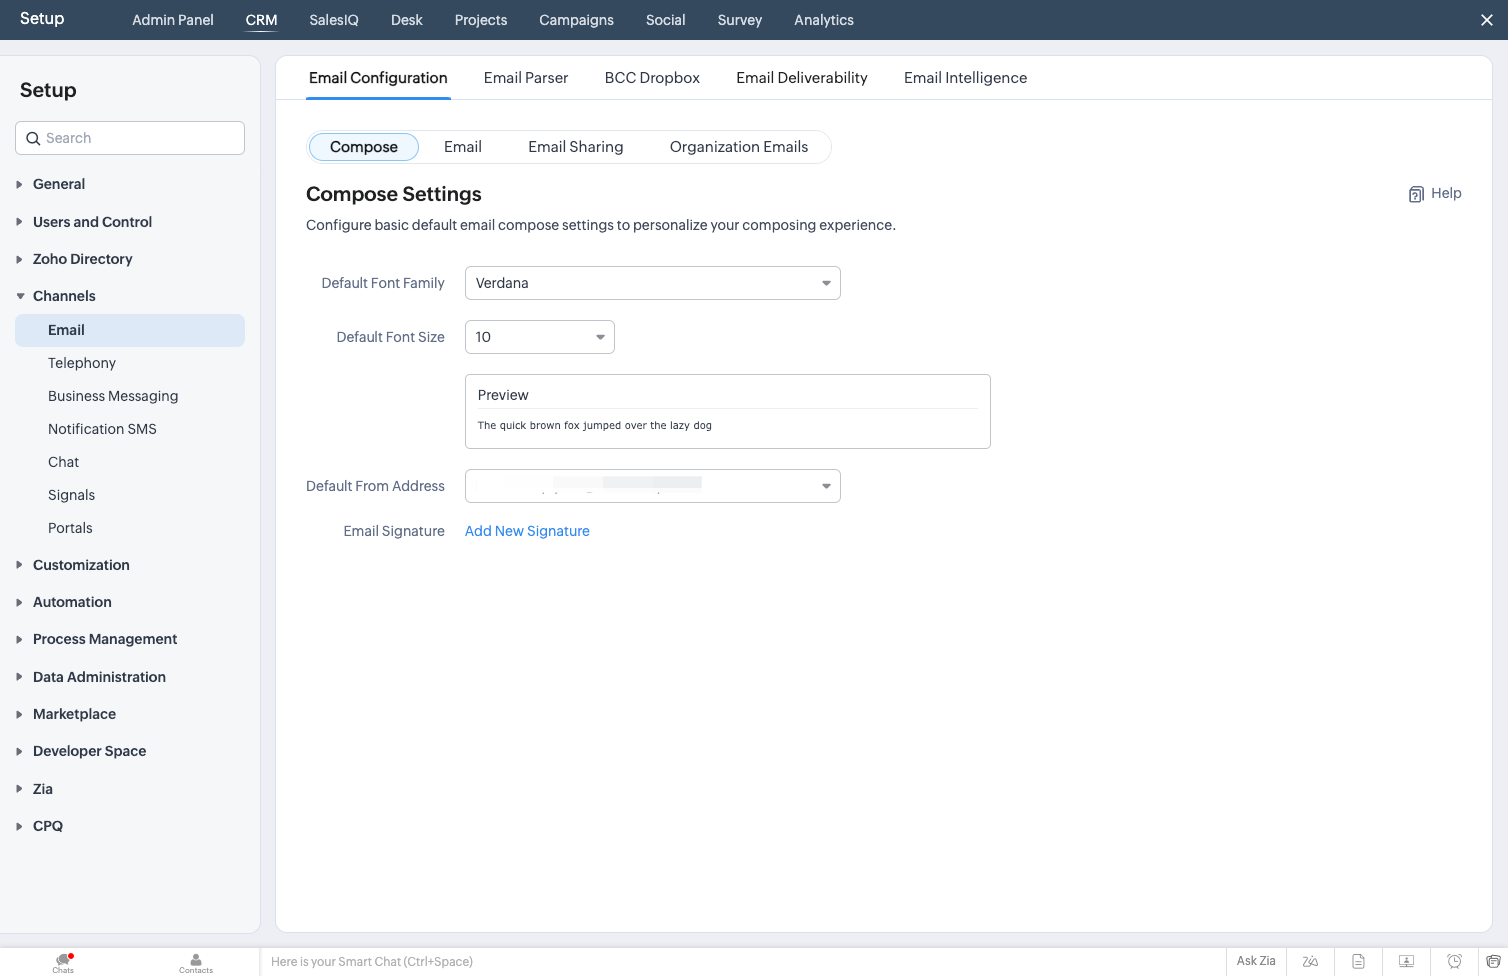This screenshot has width=1508, height=976.
Task: Open Portals under Channels
Action: click(x=70, y=528)
